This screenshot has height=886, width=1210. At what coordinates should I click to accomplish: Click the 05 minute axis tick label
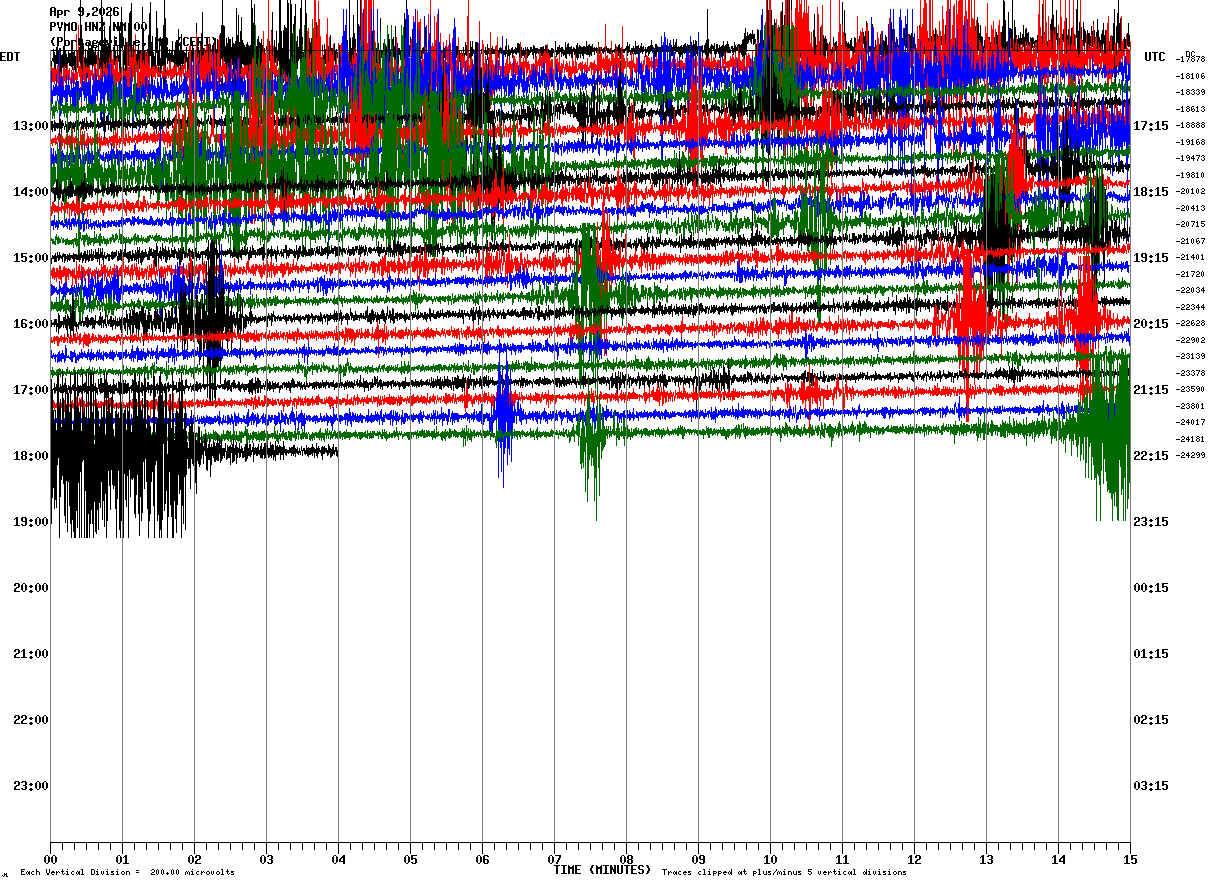coord(410,859)
